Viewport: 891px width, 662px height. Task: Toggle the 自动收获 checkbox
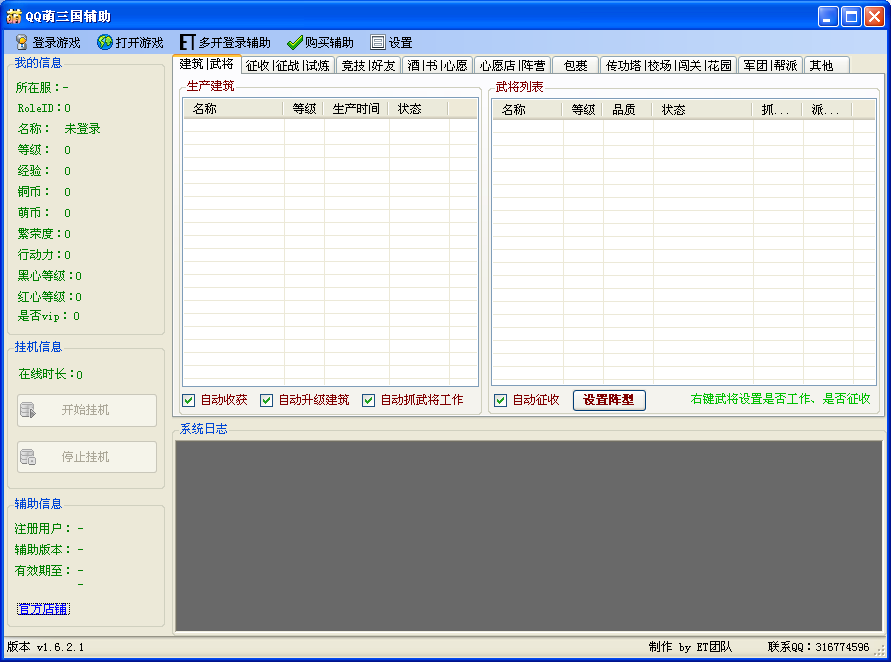coord(189,401)
